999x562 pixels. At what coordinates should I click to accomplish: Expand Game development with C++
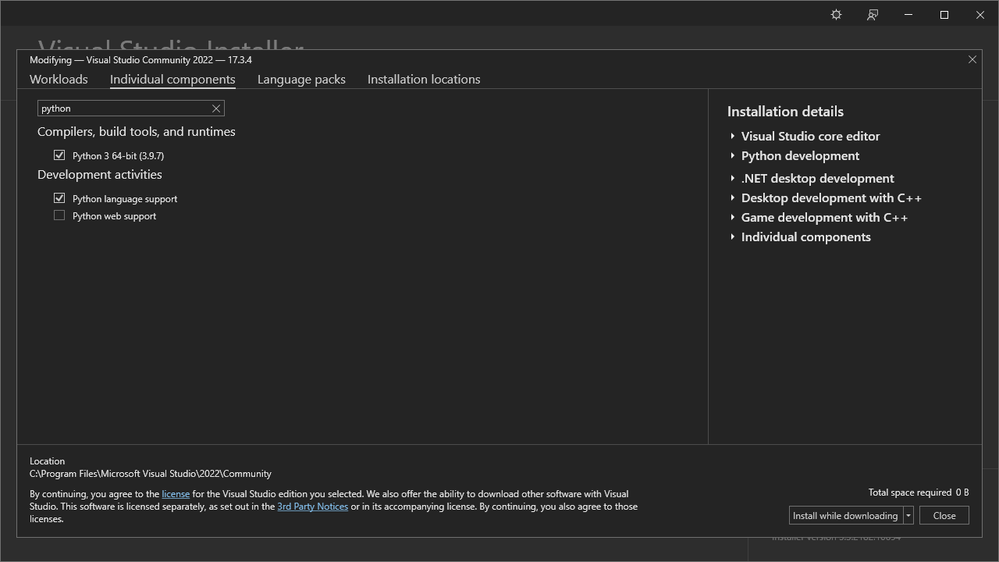click(x=733, y=217)
